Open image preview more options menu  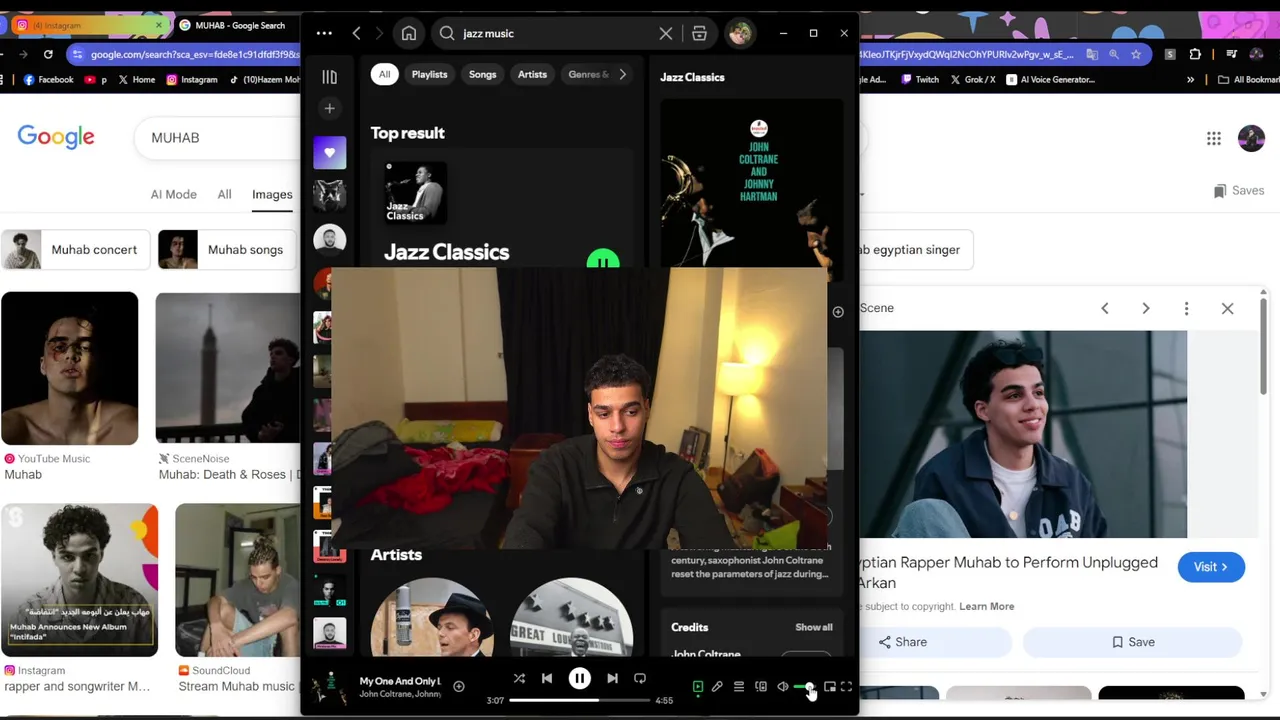click(x=1187, y=308)
